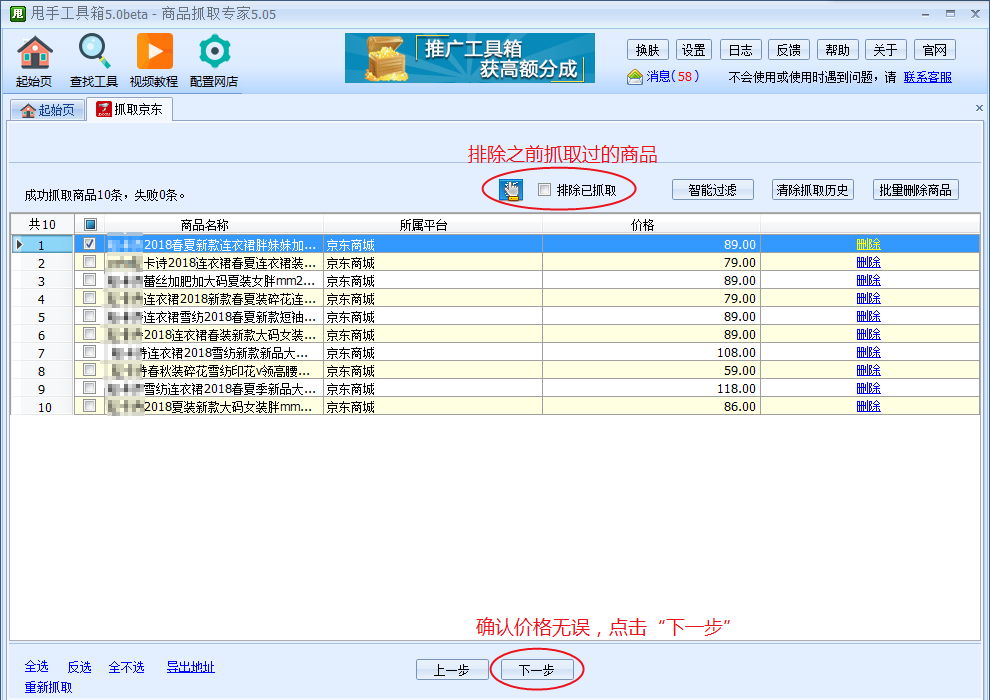This screenshot has height=700, width=990.
Task: Delete row 1 via 删除 link
Action: point(868,244)
